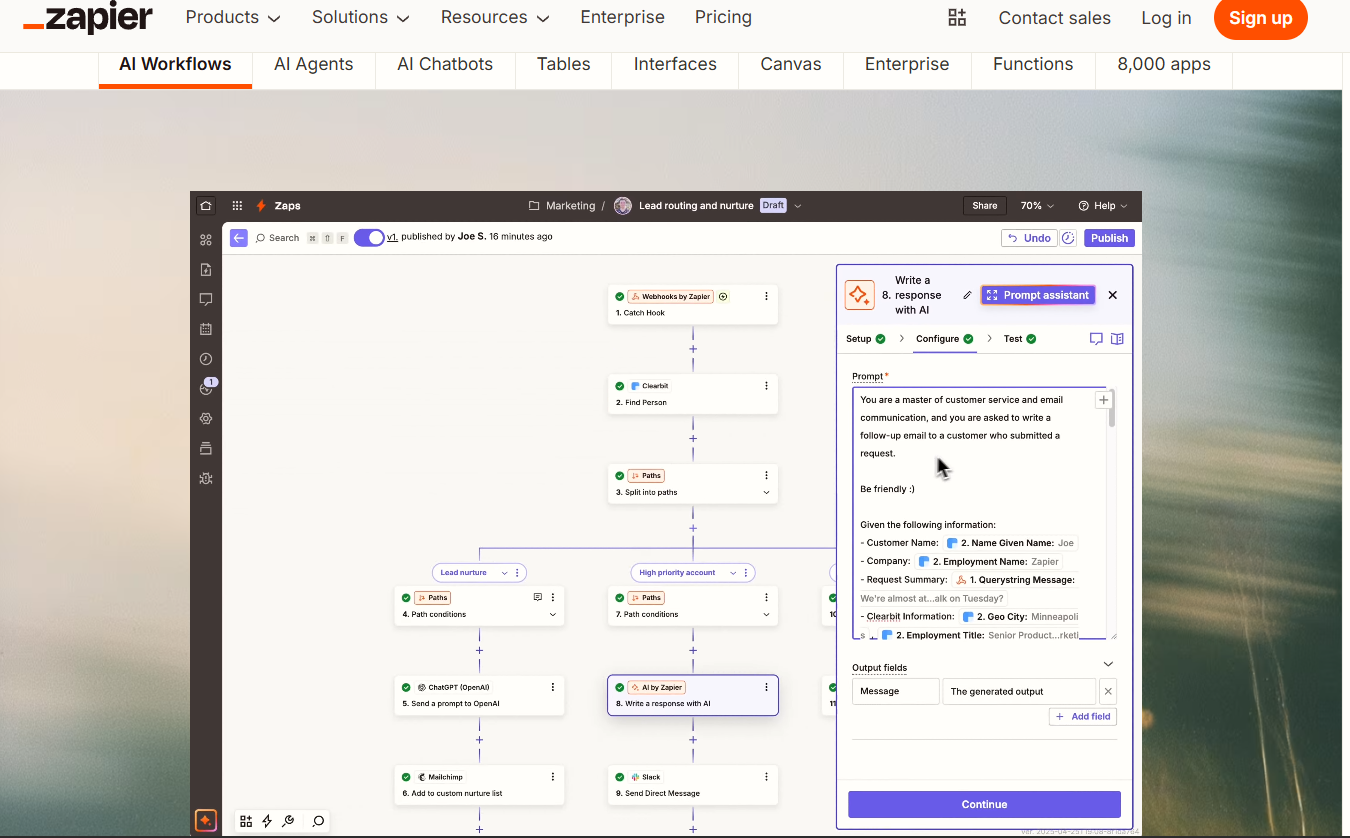Open the book help icon in step panel

coord(1117,339)
